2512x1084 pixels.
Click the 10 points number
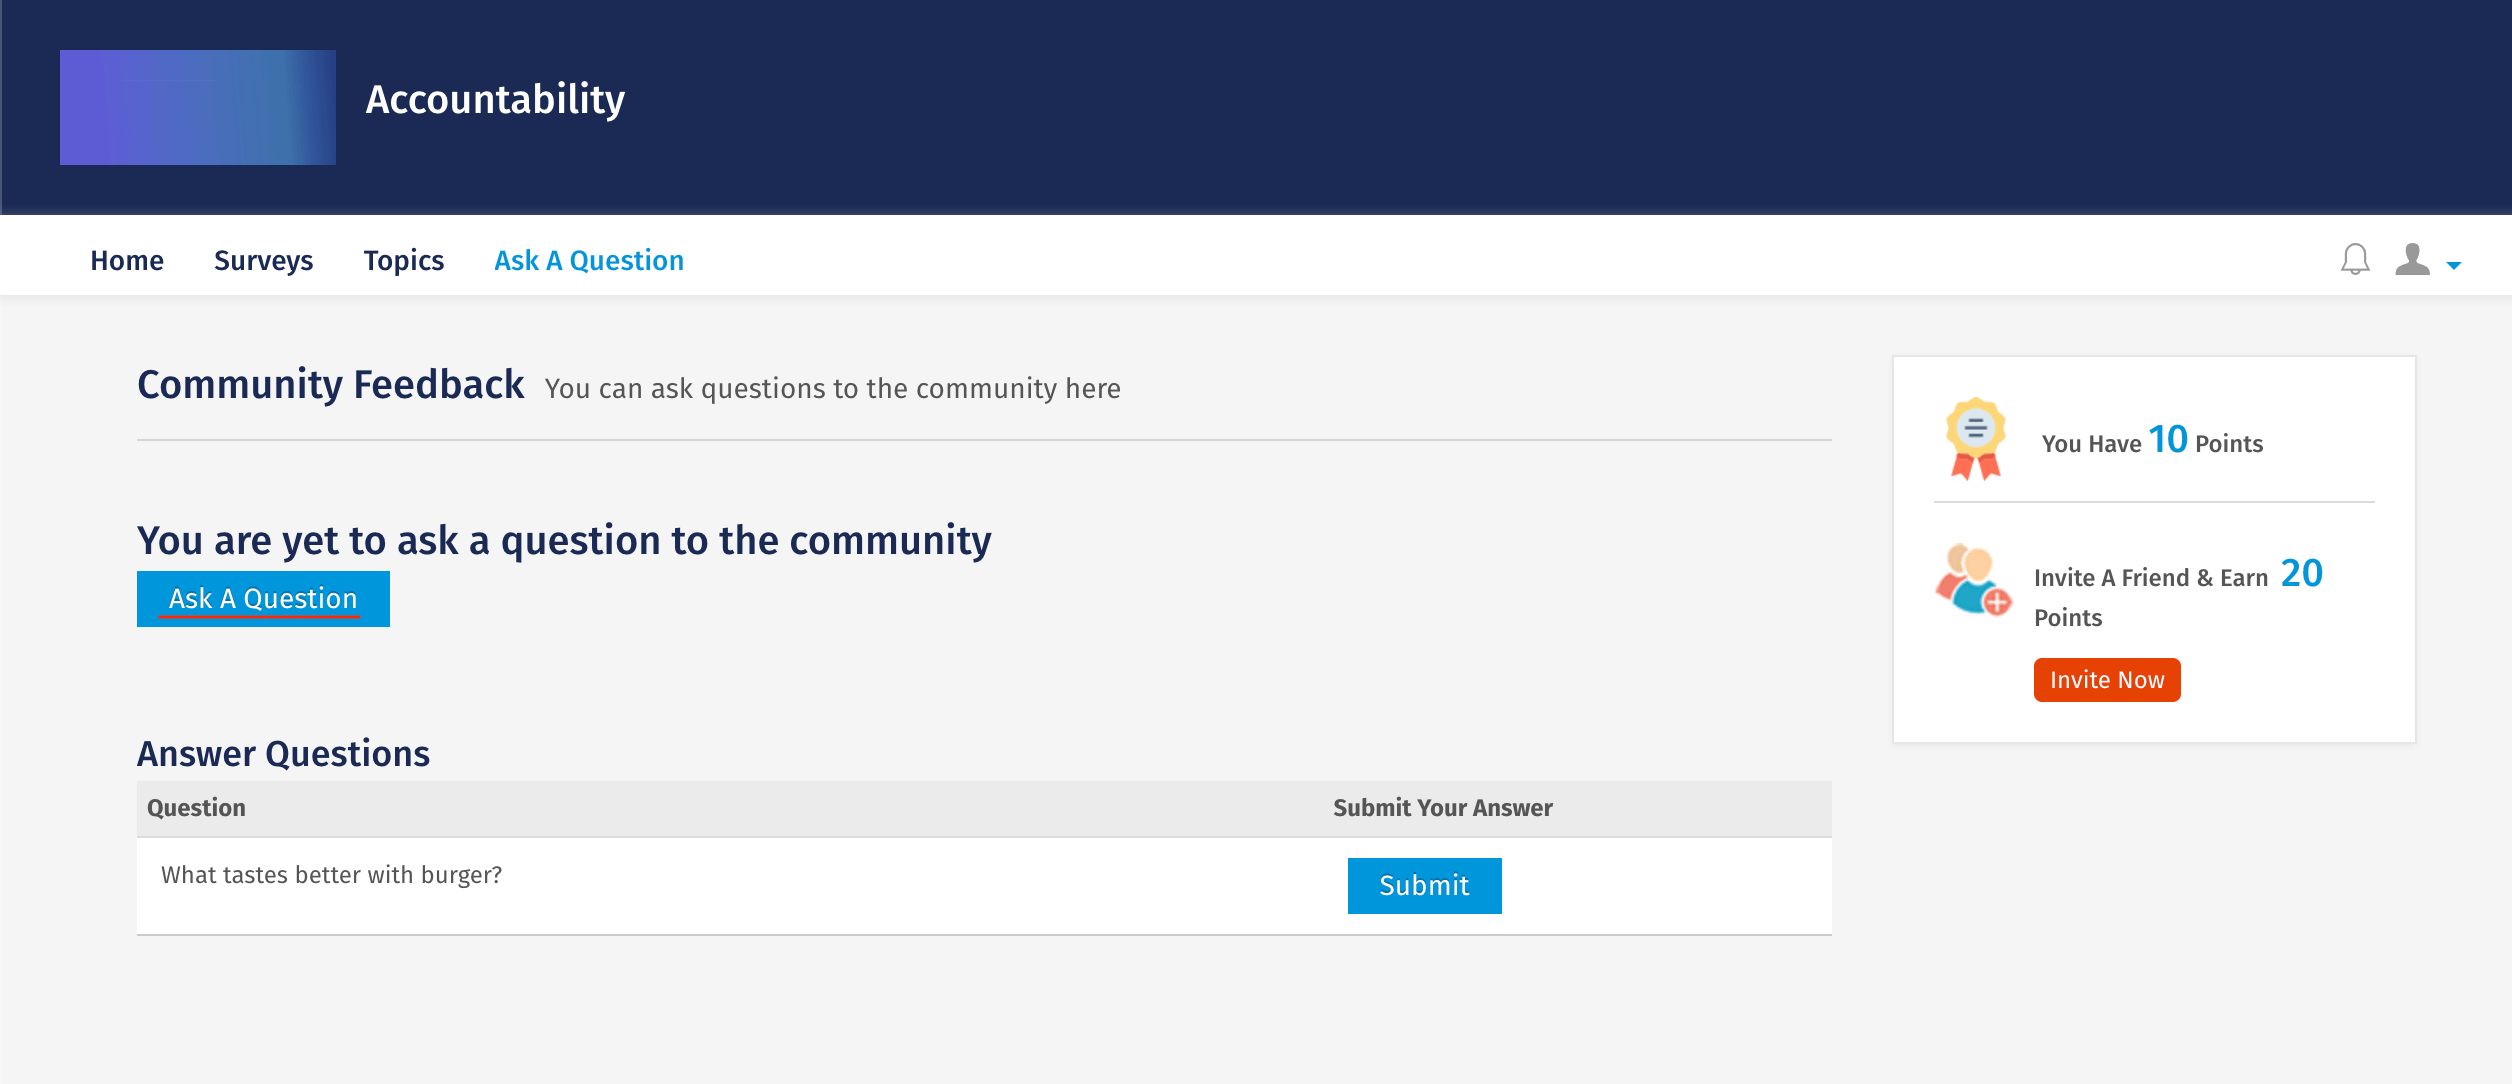click(x=2167, y=440)
